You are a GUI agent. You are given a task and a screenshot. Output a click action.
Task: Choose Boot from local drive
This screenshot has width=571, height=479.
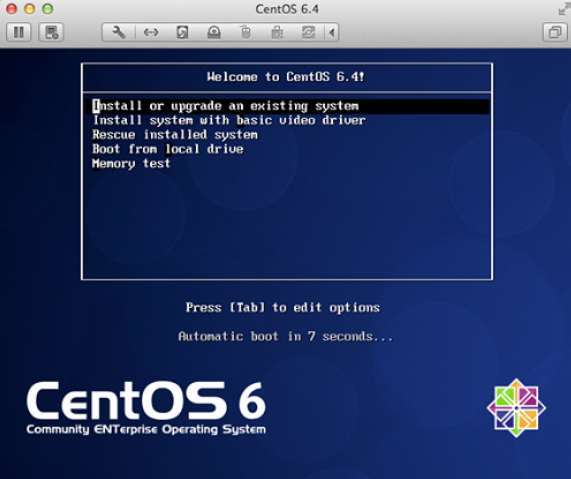pos(168,149)
